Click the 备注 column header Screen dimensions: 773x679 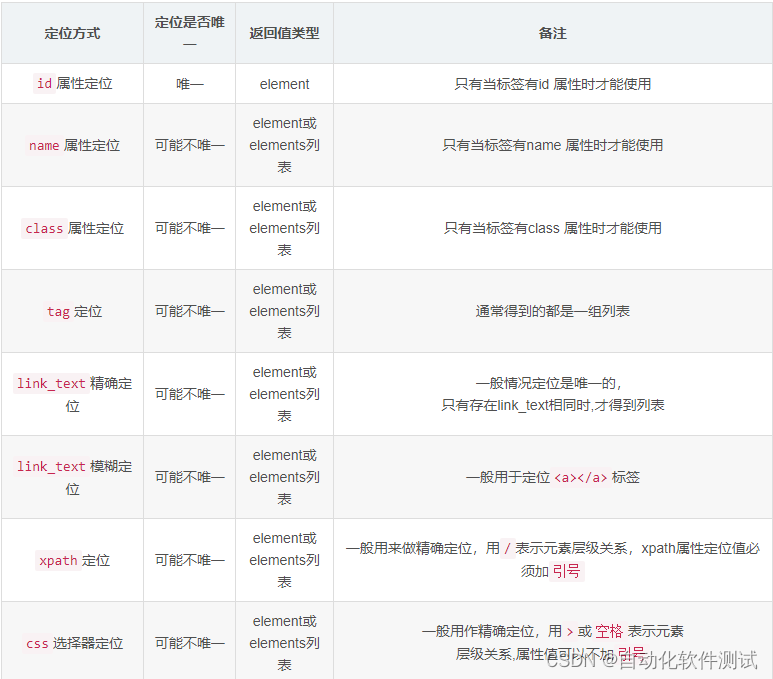tap(552, 33)
